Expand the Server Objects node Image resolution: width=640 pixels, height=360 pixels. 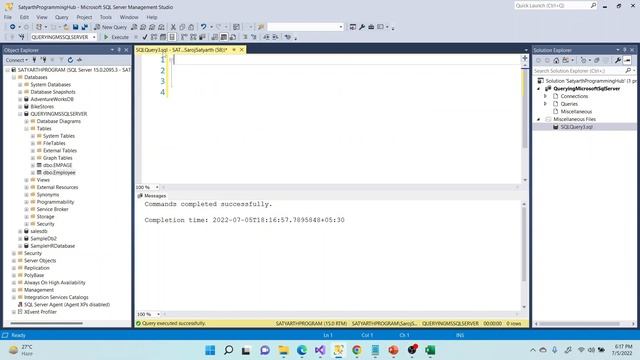14,261
